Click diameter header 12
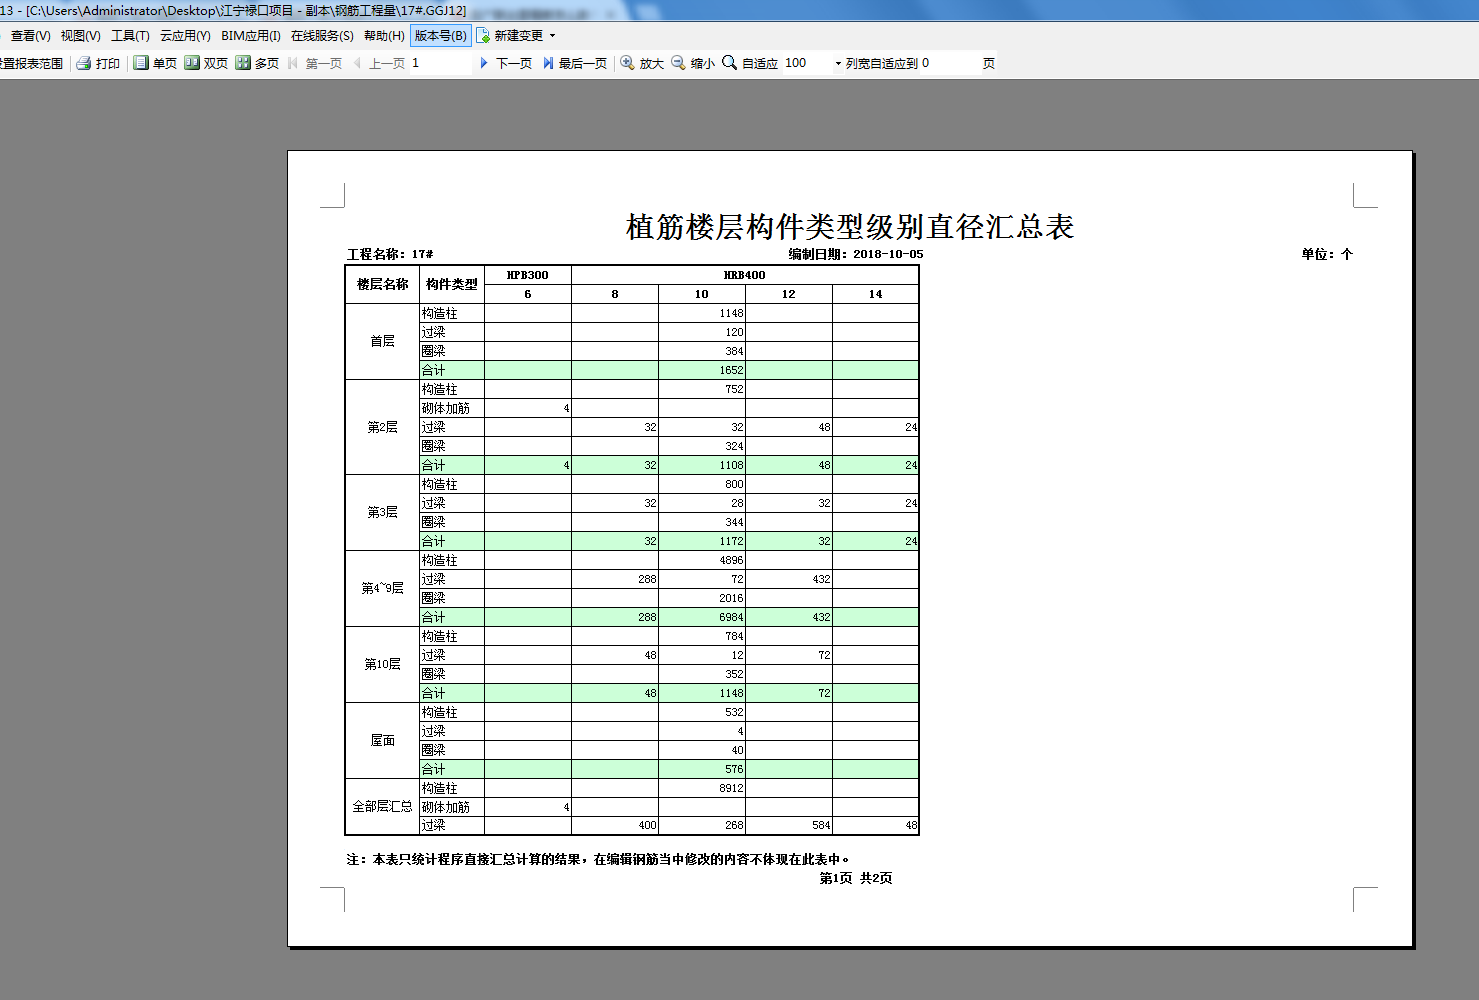The image size is (1479, 1000). [x=788, y=294]
